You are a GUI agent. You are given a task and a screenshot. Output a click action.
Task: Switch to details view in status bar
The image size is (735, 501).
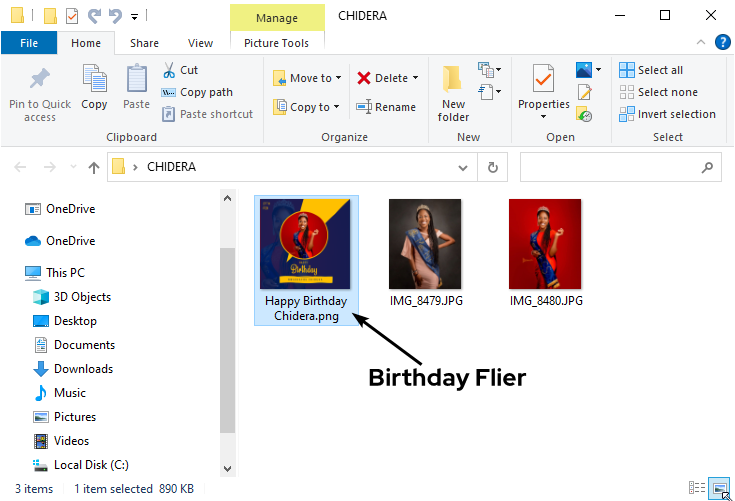tap(696, 489)
